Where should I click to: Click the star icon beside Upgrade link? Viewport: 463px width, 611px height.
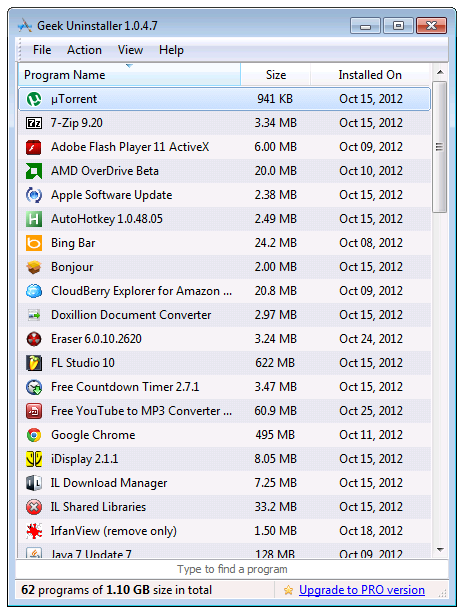(x=288, y=590)
